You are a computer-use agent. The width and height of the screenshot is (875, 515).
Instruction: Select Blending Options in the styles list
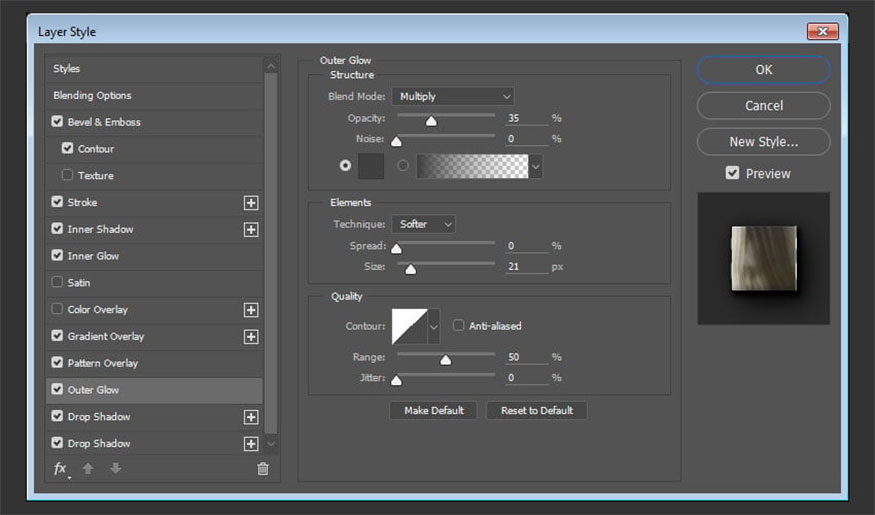[x=92, y=96]
